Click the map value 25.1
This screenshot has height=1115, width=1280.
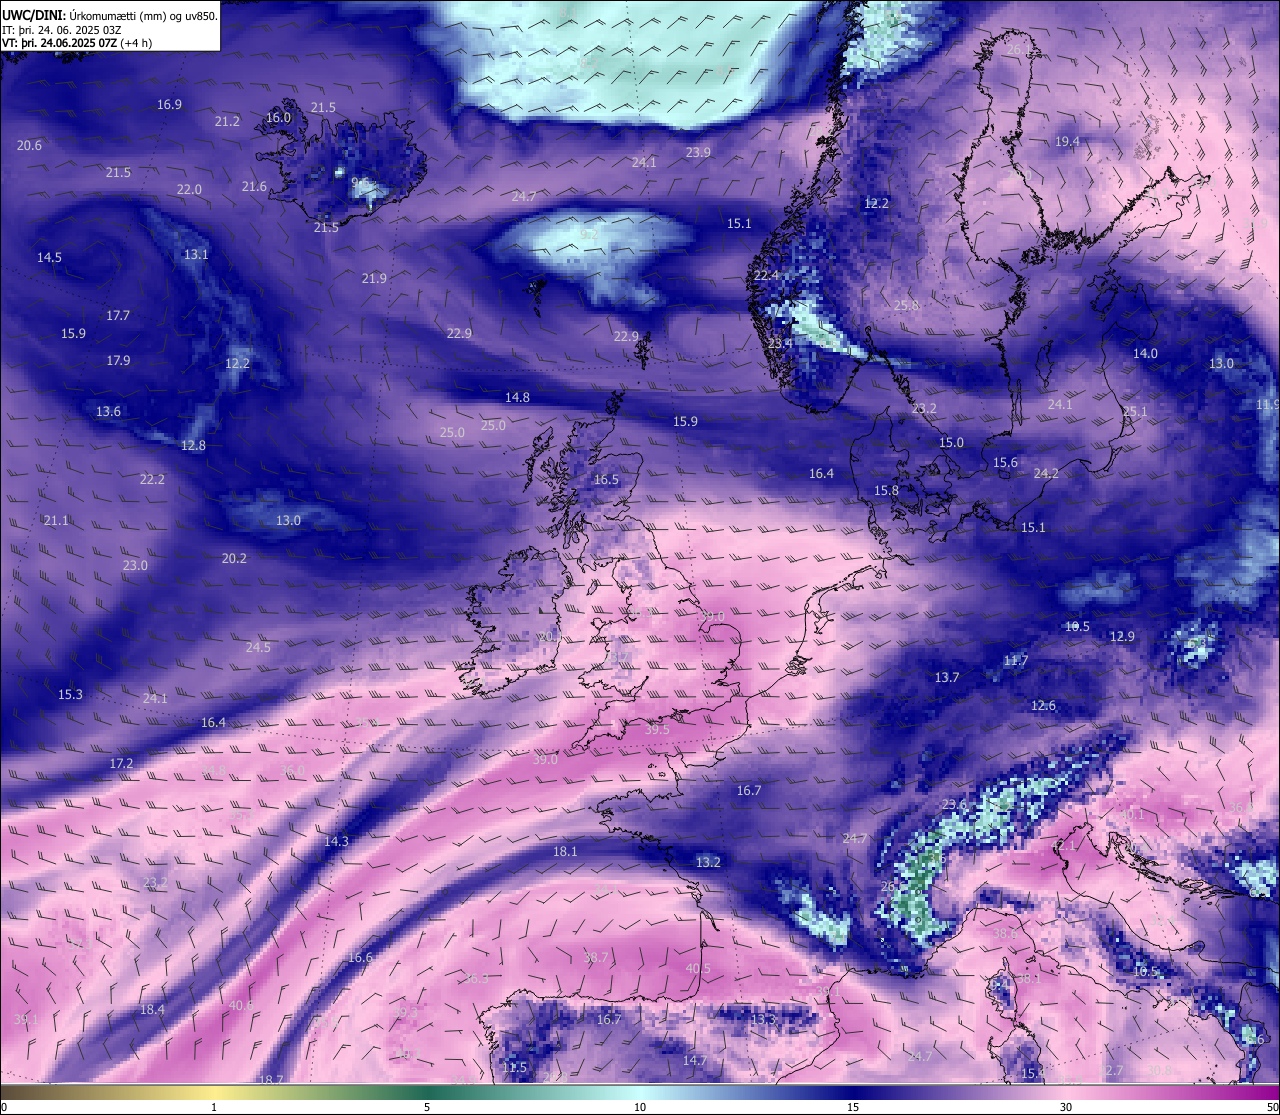1135,412
